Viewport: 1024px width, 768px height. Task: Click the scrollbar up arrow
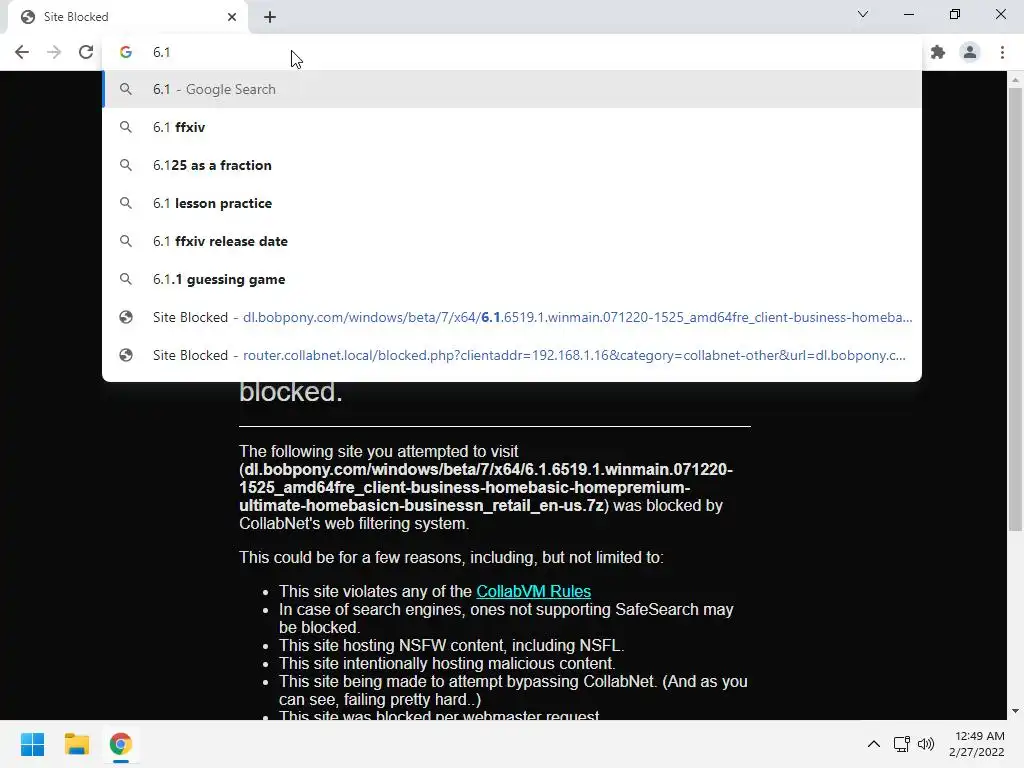tap(1015, 80)
